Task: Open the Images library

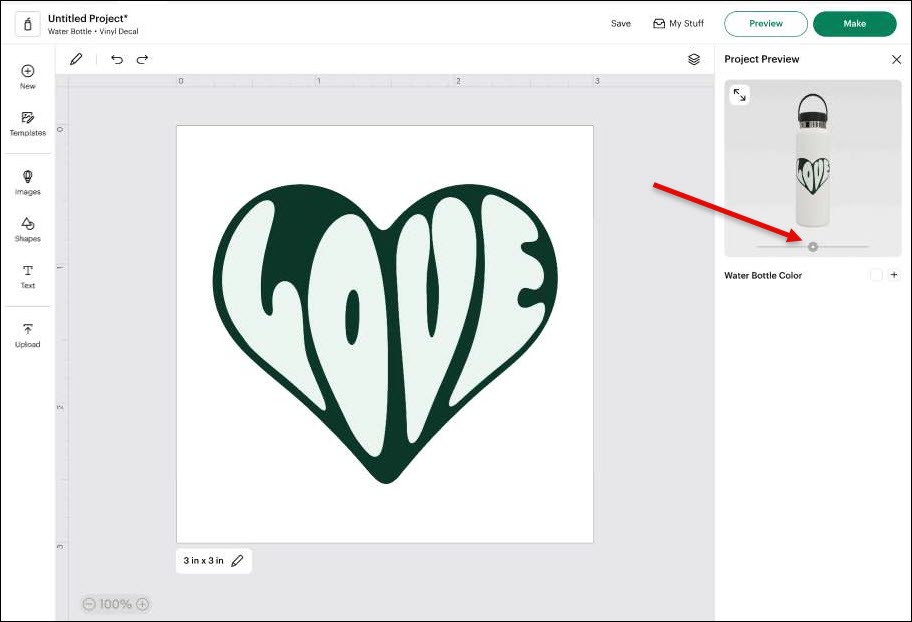Action: tap(27, 181)
